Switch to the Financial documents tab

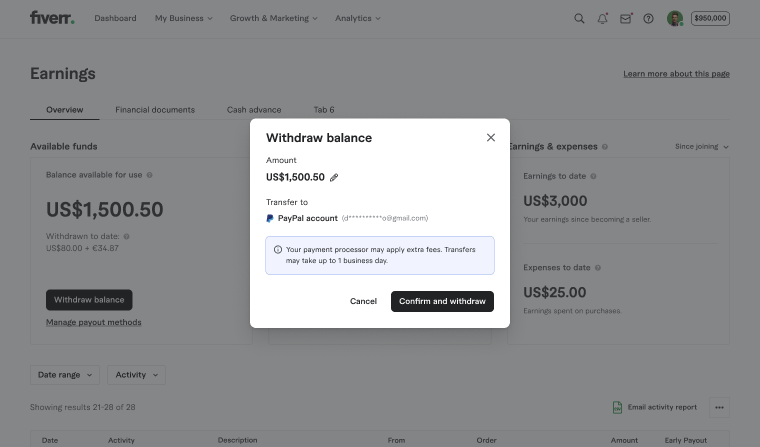[x=155, y=109]
